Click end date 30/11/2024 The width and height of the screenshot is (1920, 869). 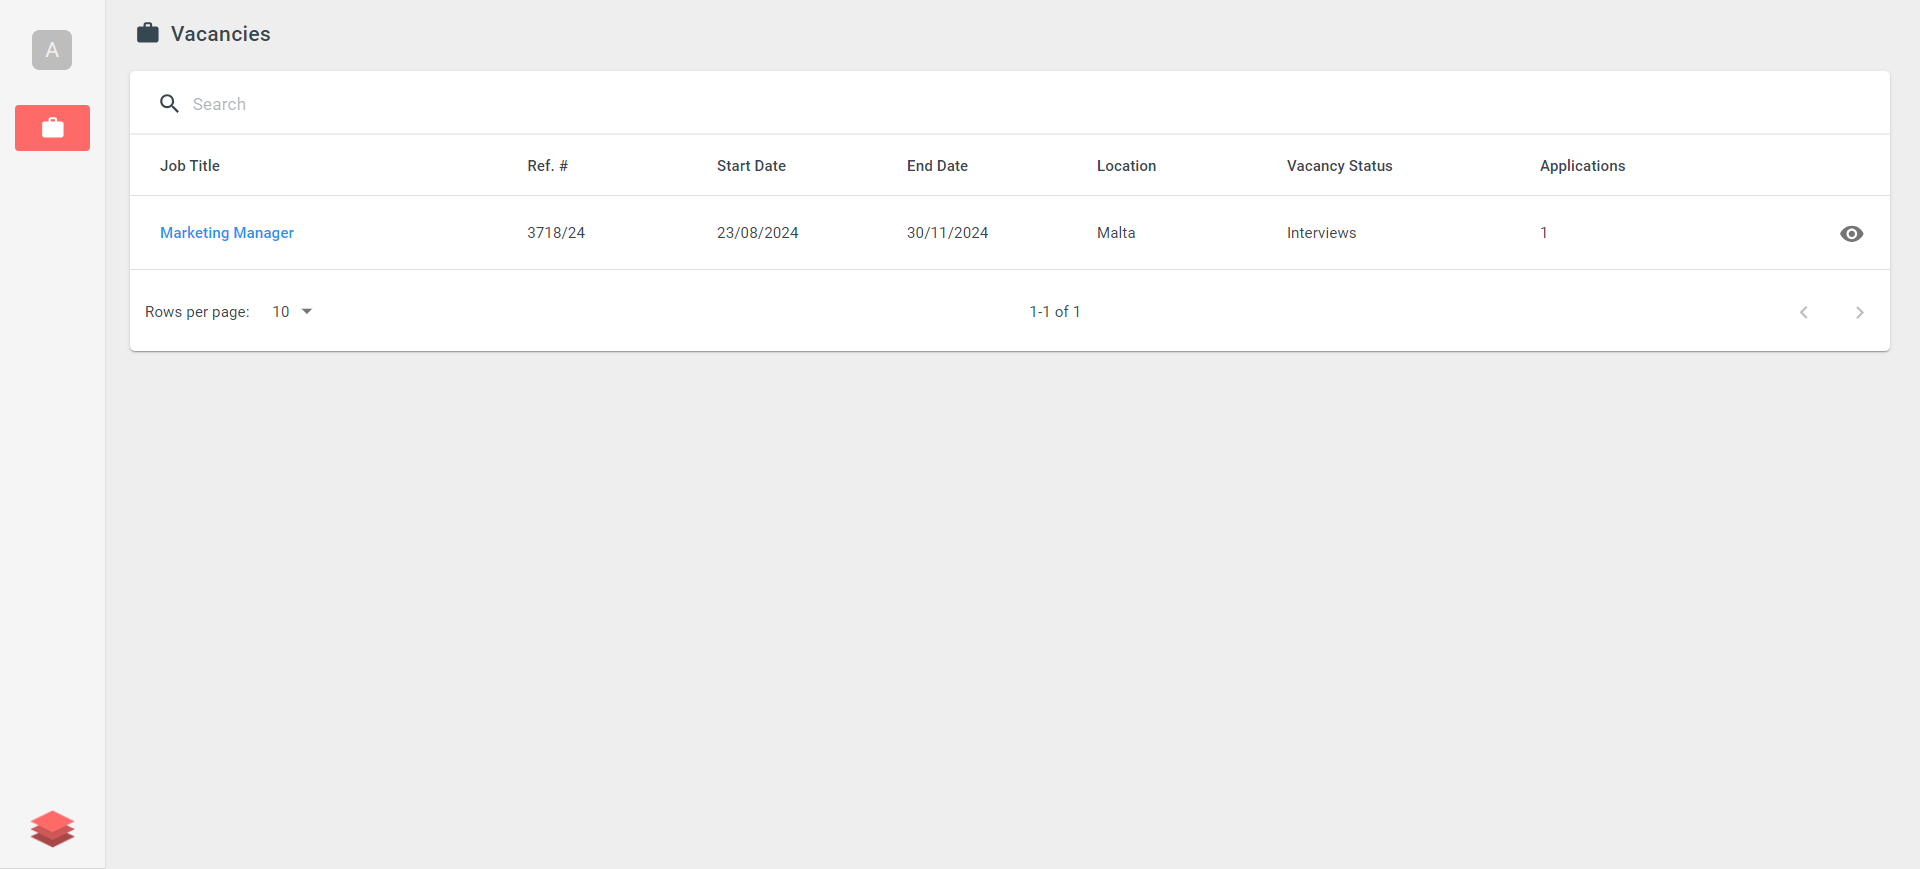pos(947,233)
